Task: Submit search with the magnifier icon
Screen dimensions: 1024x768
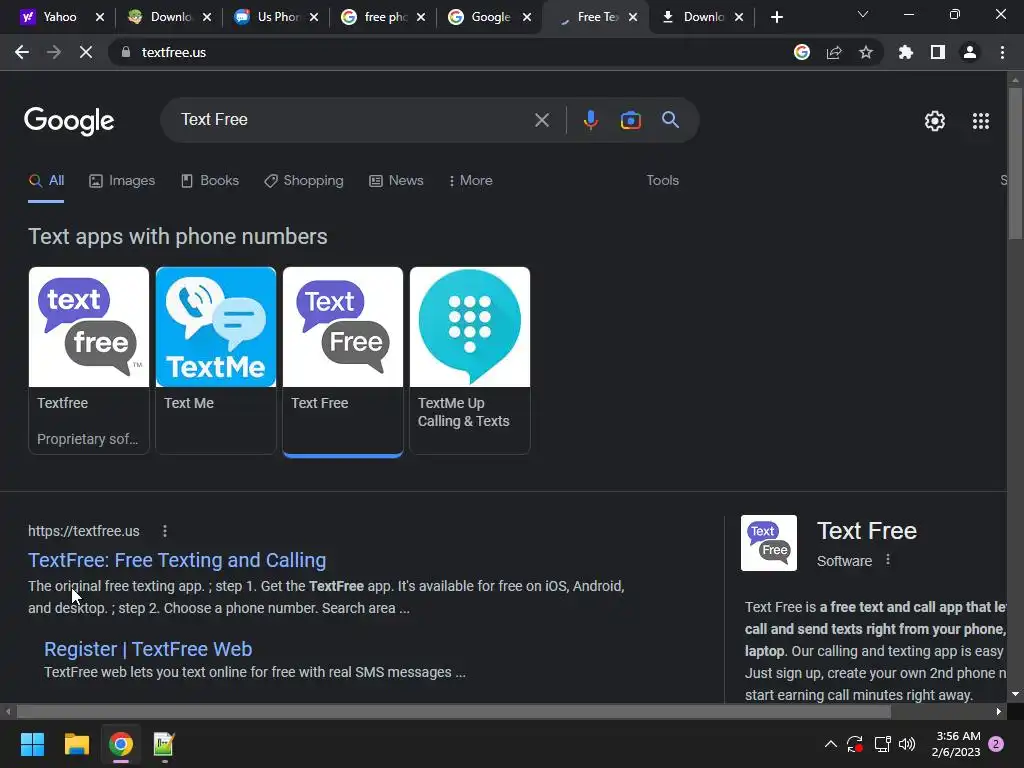Action: click(671, 120)
